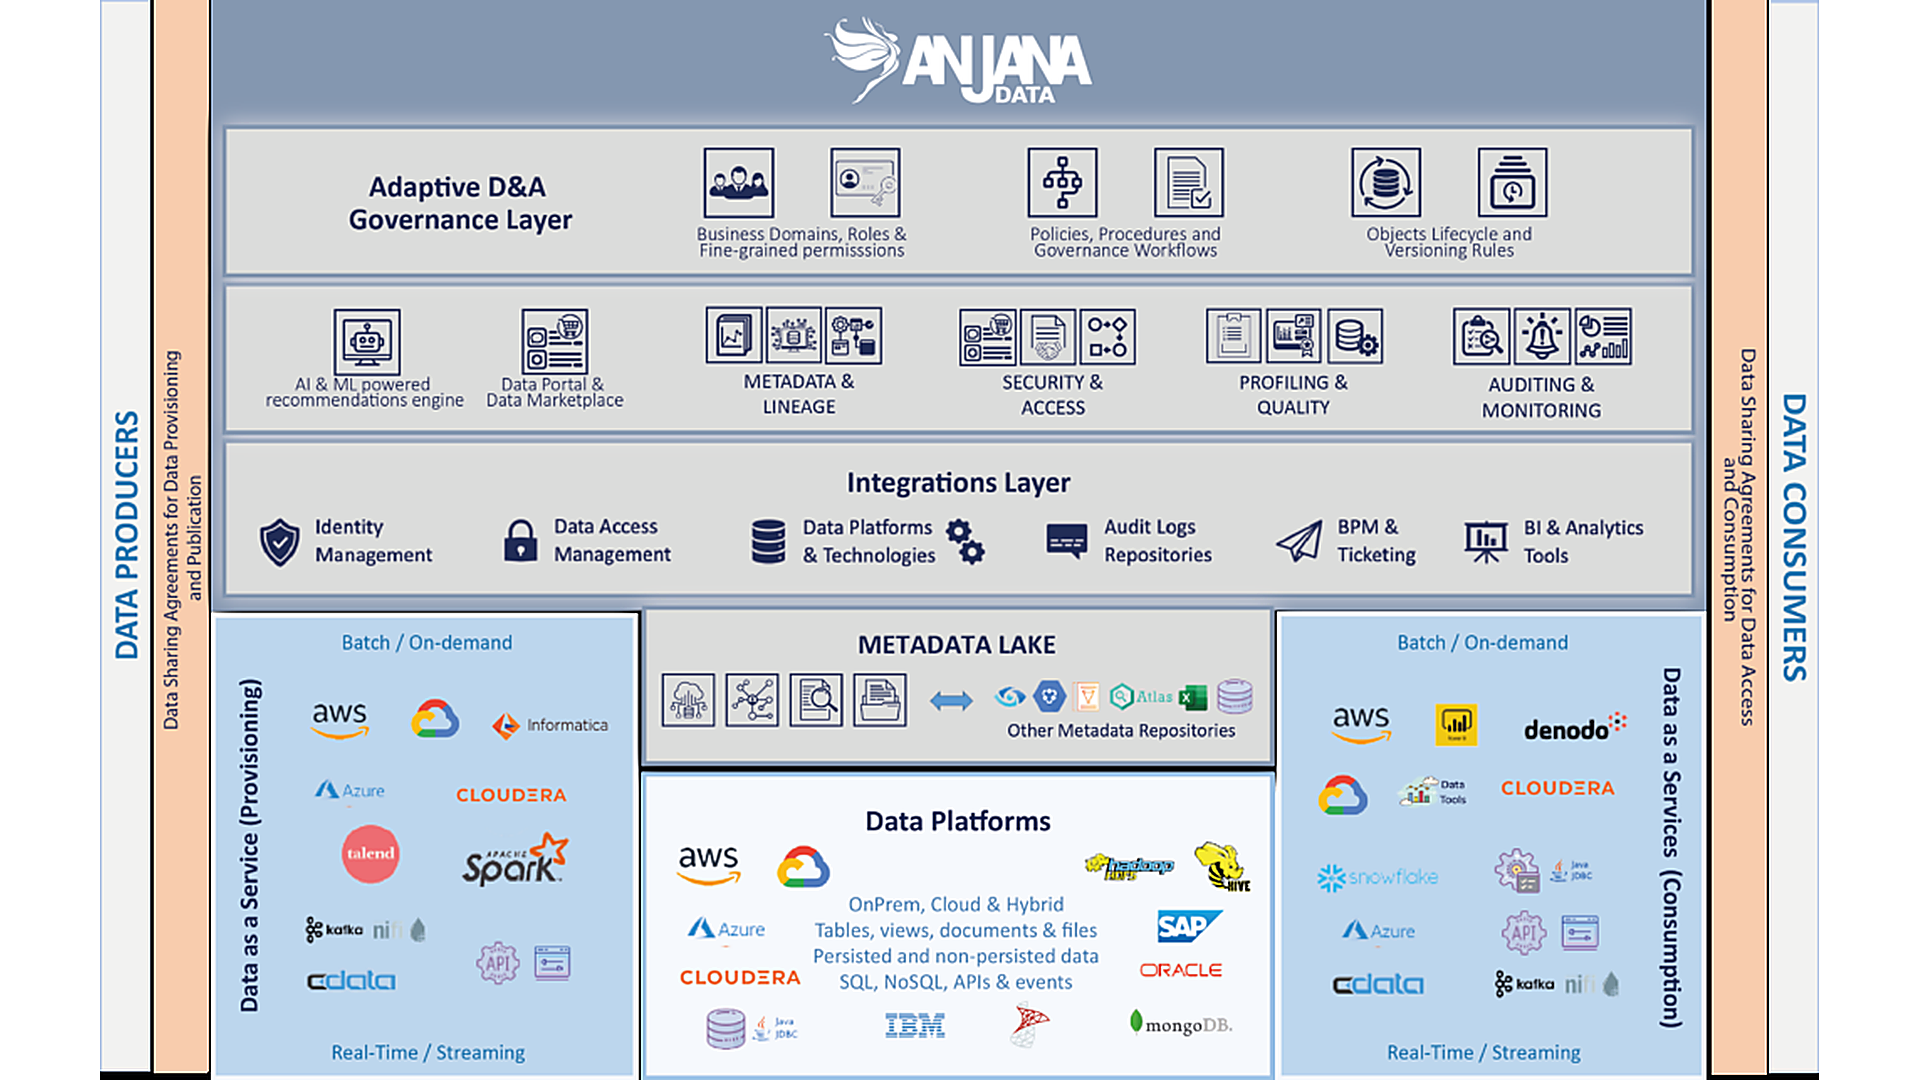This screenshot has width=1920, height=1080.
Task: Click the Business Domains team people icon
Action: [x=738, y=183]
